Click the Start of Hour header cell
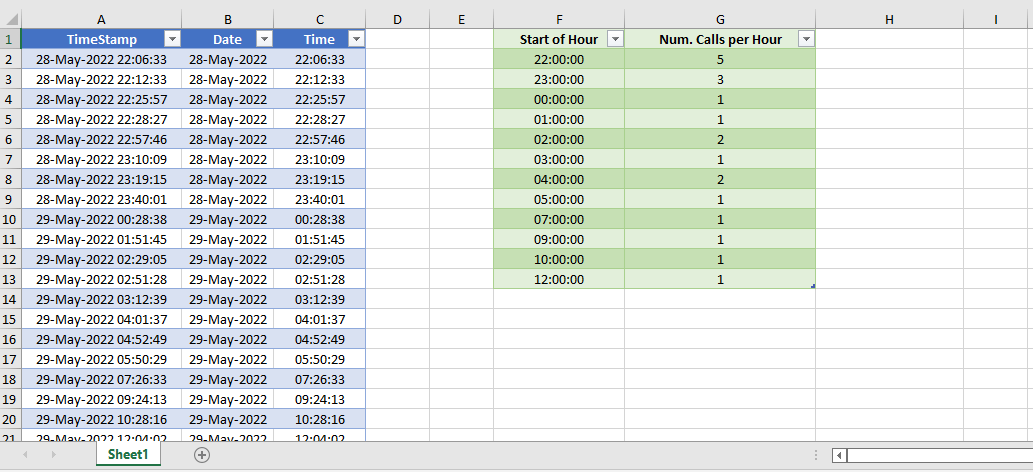This screenshot has height=472, width=1033. tap(559, 40)
